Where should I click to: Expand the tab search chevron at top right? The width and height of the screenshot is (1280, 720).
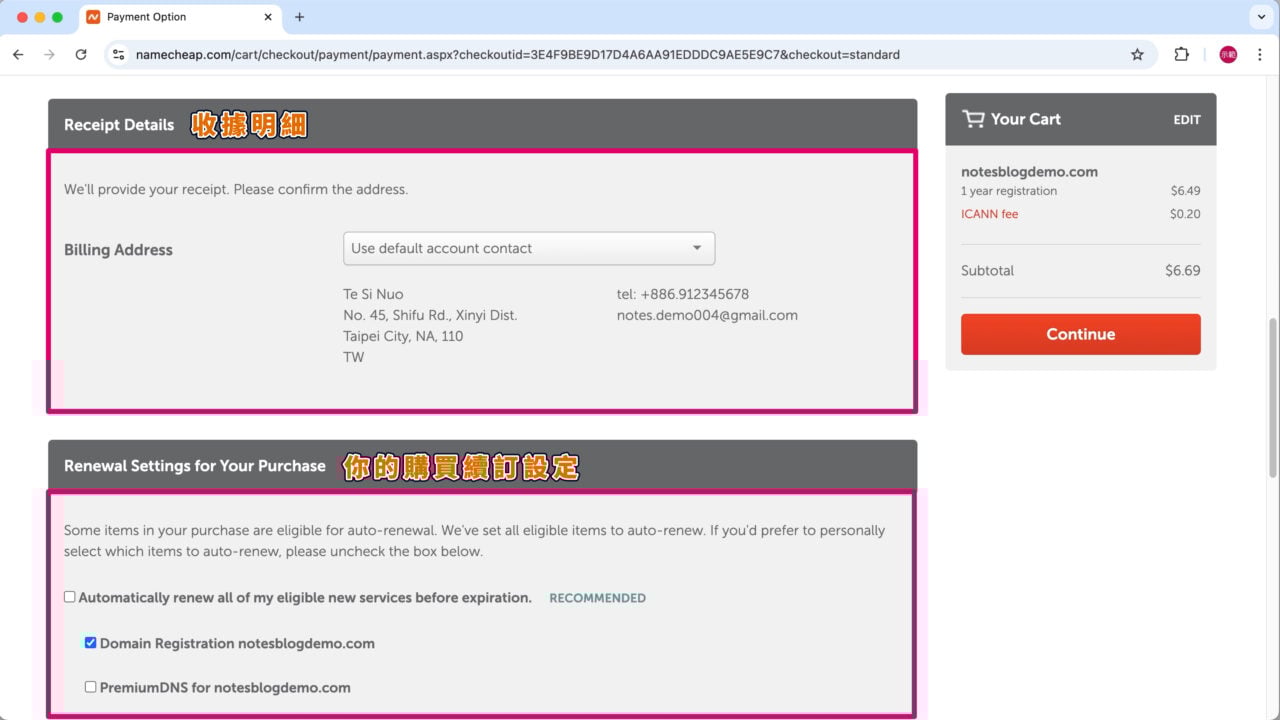click(x=1259, y=17)
